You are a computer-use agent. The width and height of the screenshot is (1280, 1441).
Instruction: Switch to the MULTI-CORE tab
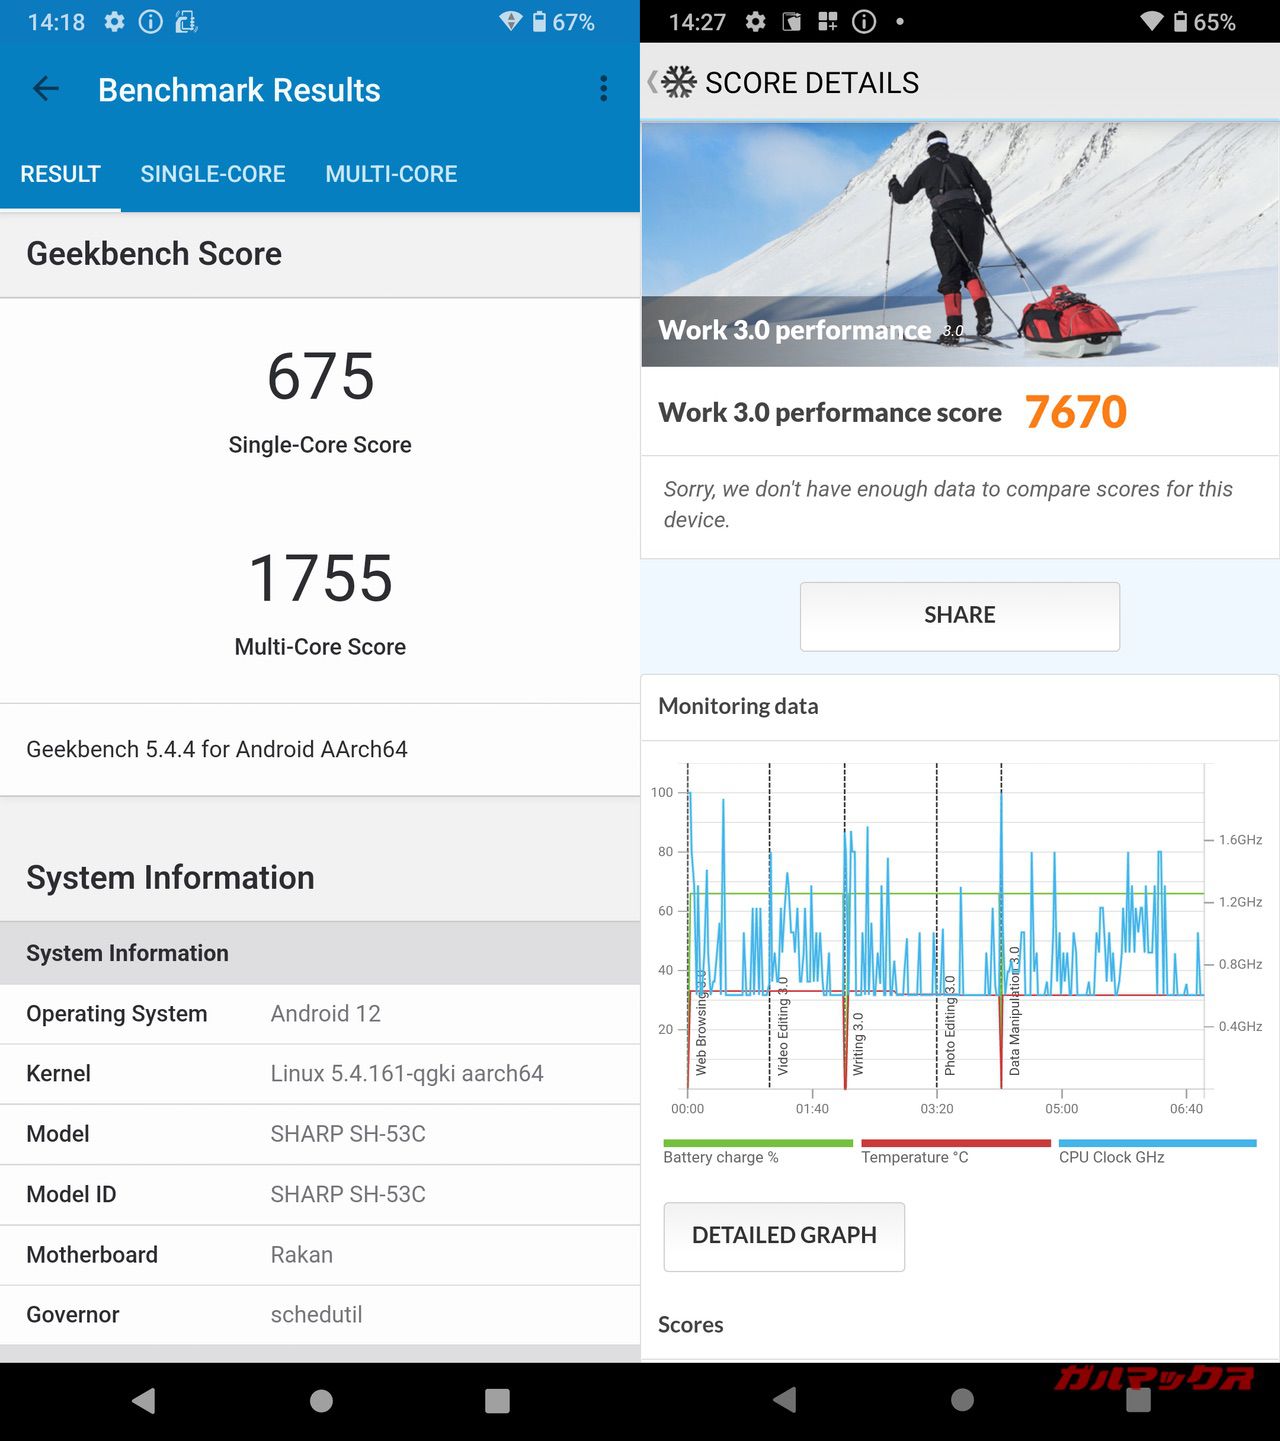click(x=391, y=174)
